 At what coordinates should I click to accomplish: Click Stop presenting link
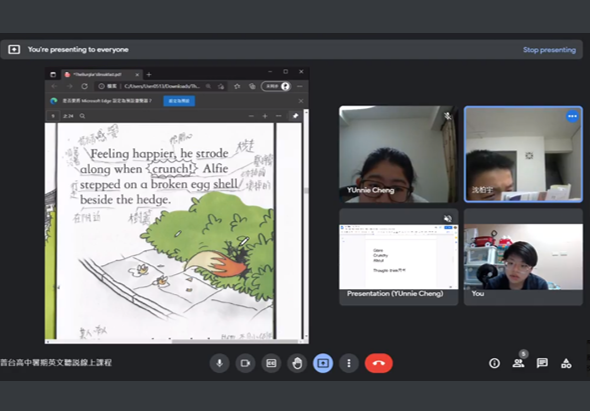549,50
